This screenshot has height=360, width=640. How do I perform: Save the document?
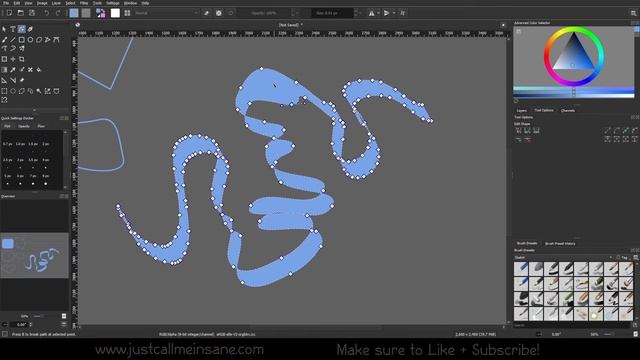coord(31,13)
